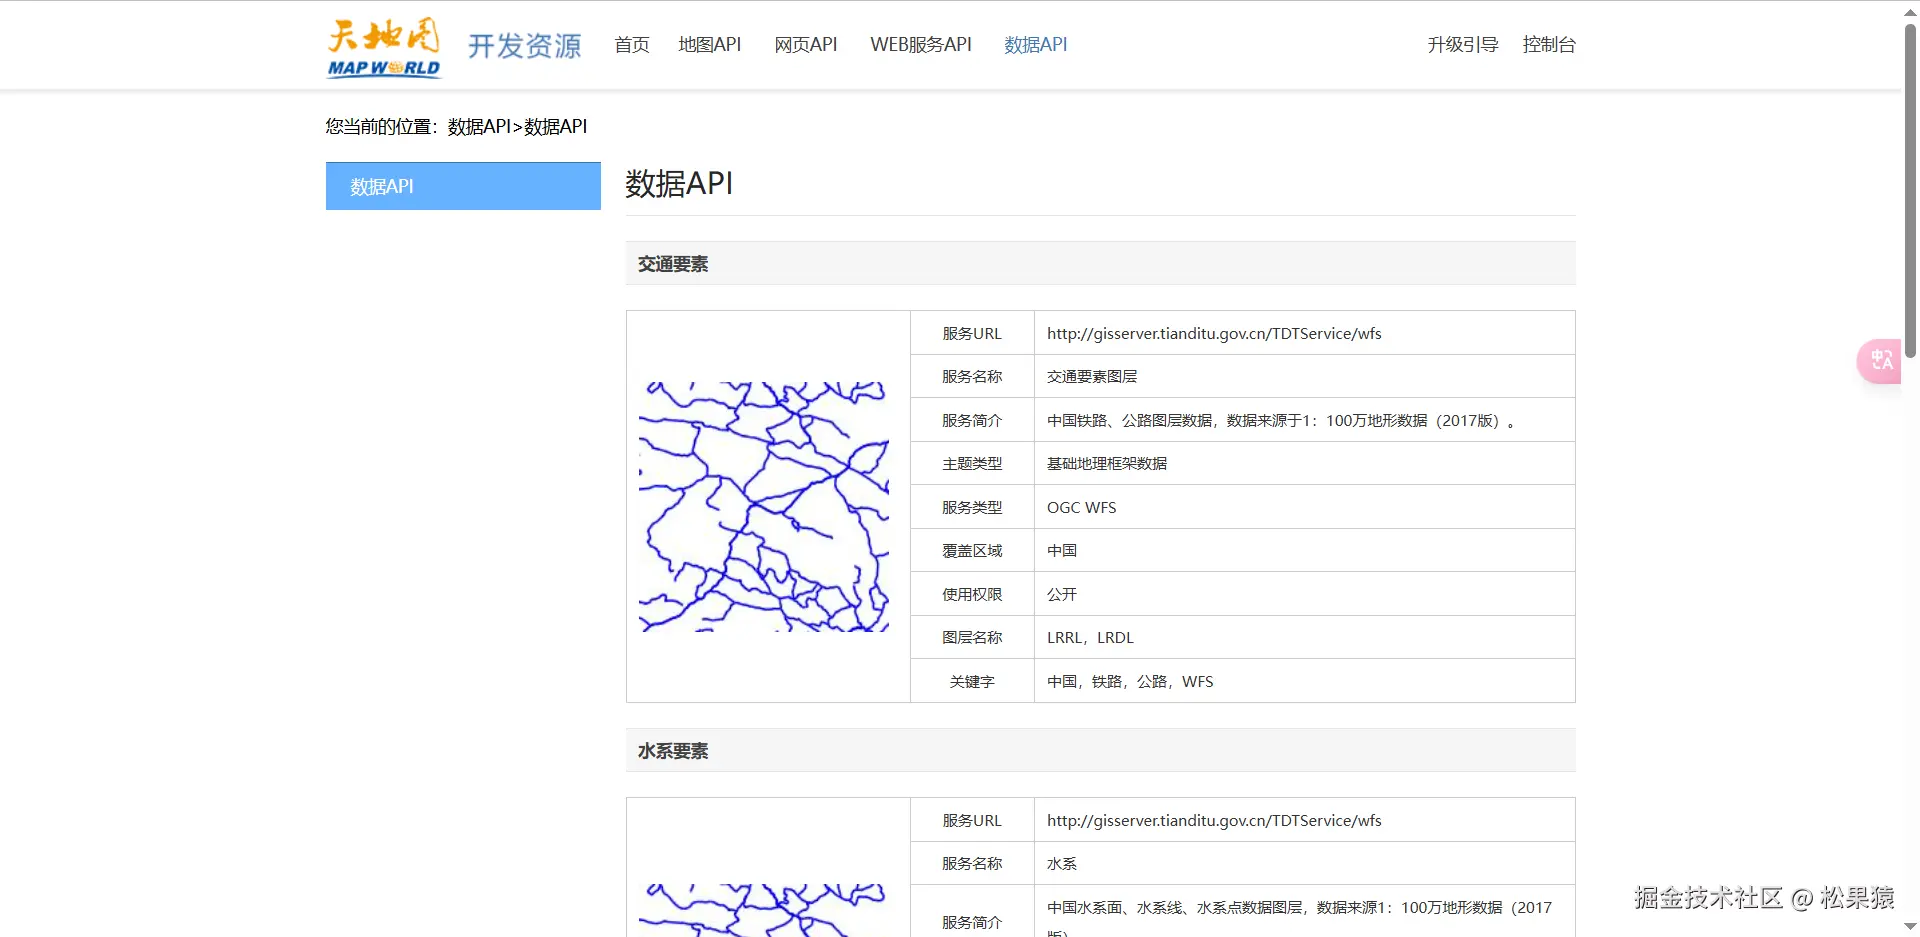Screen dimensions: 1920x937
Task: Click the vertical page scrollbar thumb
Action: pyautogui.click(x=1910, y=190)
